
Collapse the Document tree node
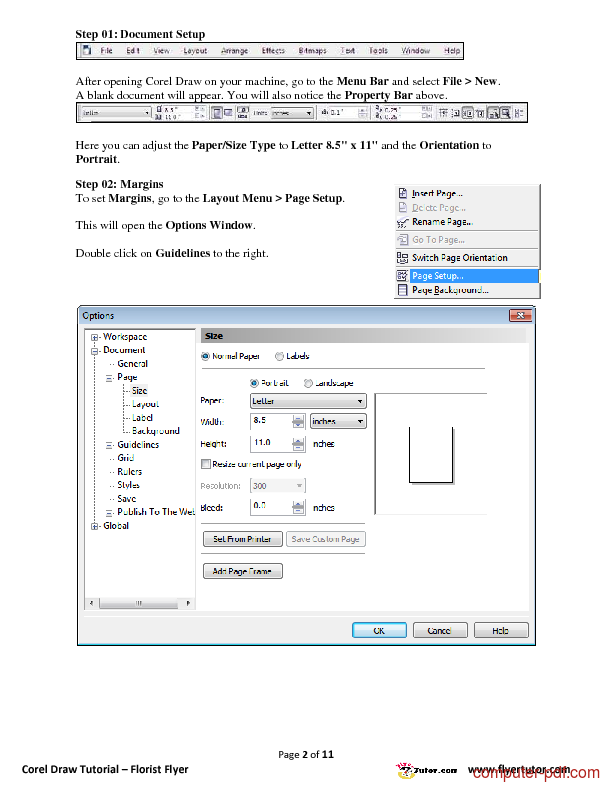click(x=94, y=351)
